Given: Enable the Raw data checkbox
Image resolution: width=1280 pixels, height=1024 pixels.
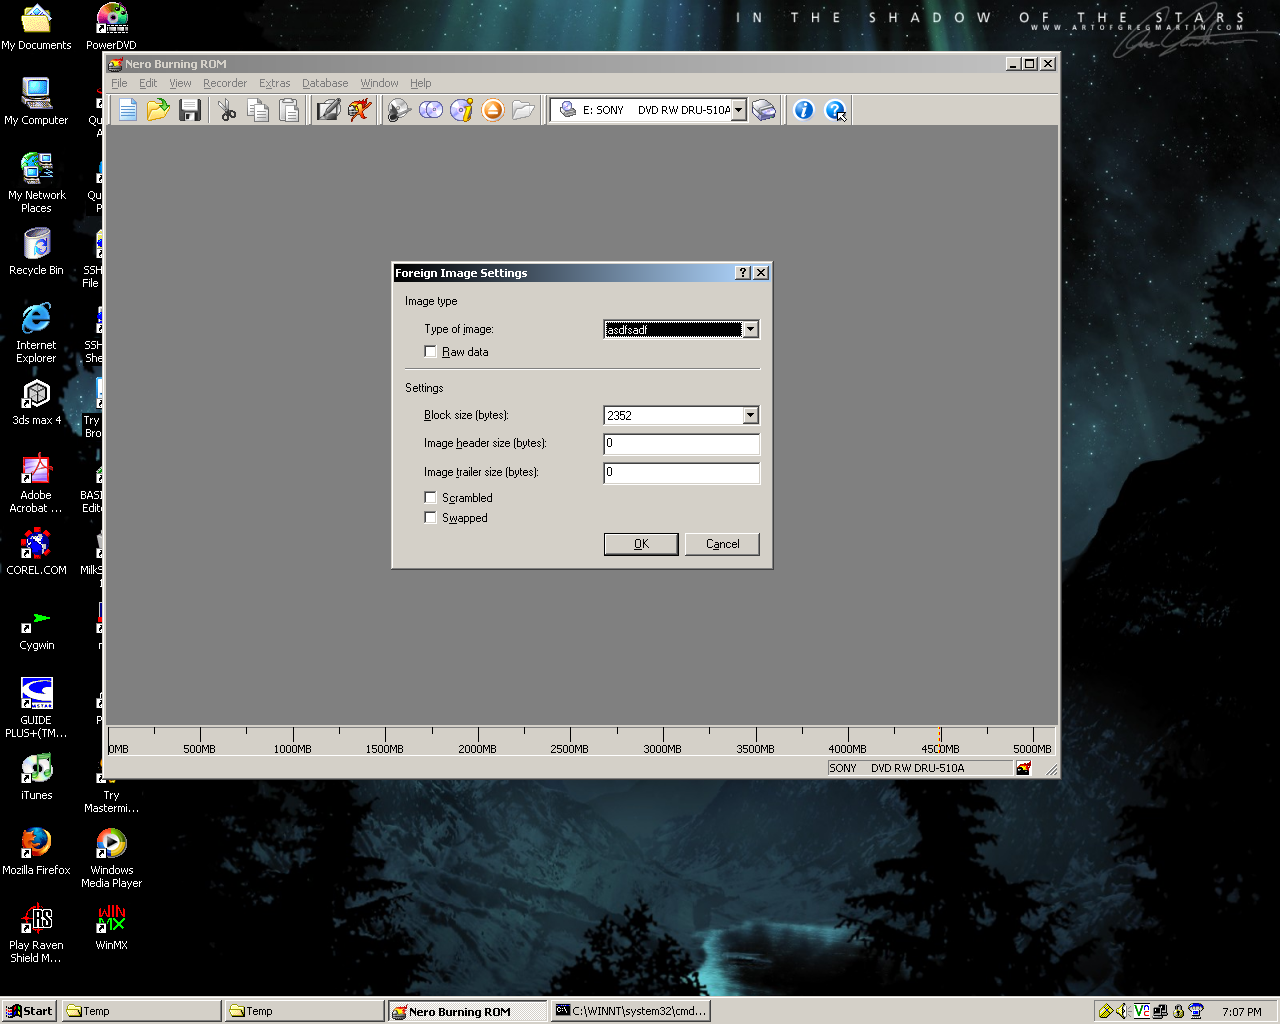Looking at the screenshot, I should (431, 352).
